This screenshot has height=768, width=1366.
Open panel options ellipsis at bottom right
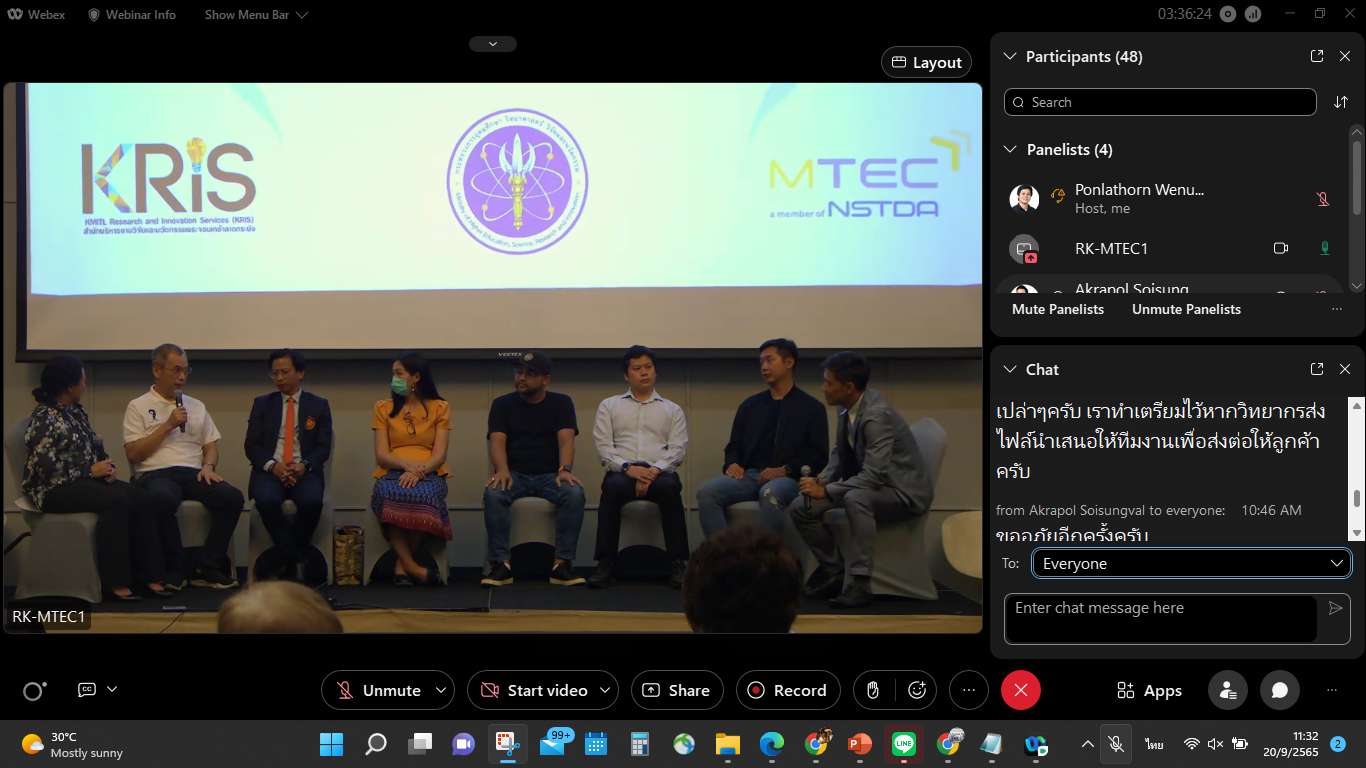coord(1332,690)
